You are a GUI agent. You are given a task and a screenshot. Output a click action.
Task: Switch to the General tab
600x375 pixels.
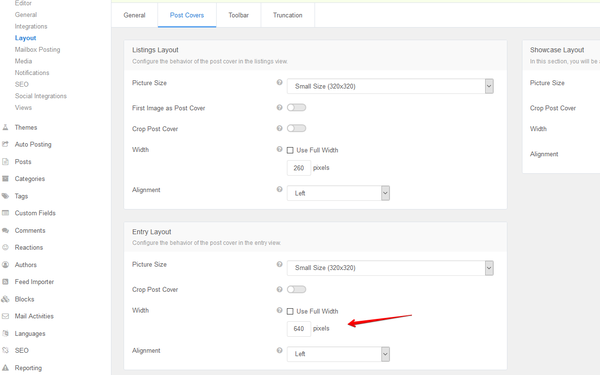click(x=134, y=15)
